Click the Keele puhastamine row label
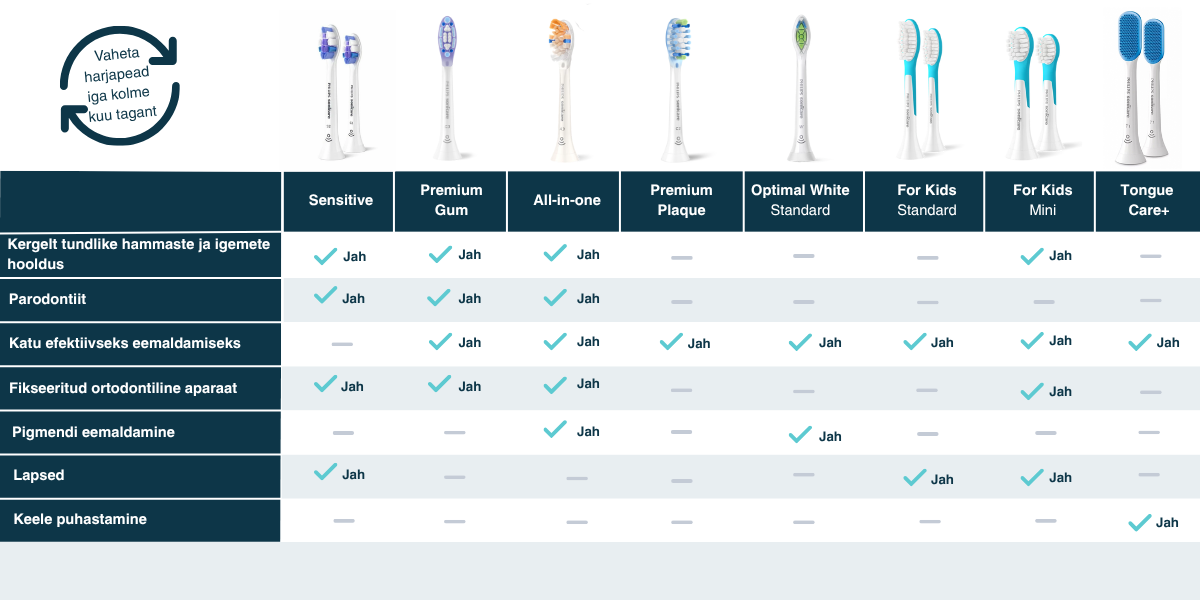This screenshot has height=600, width=1200. click(x=80, y=519)
